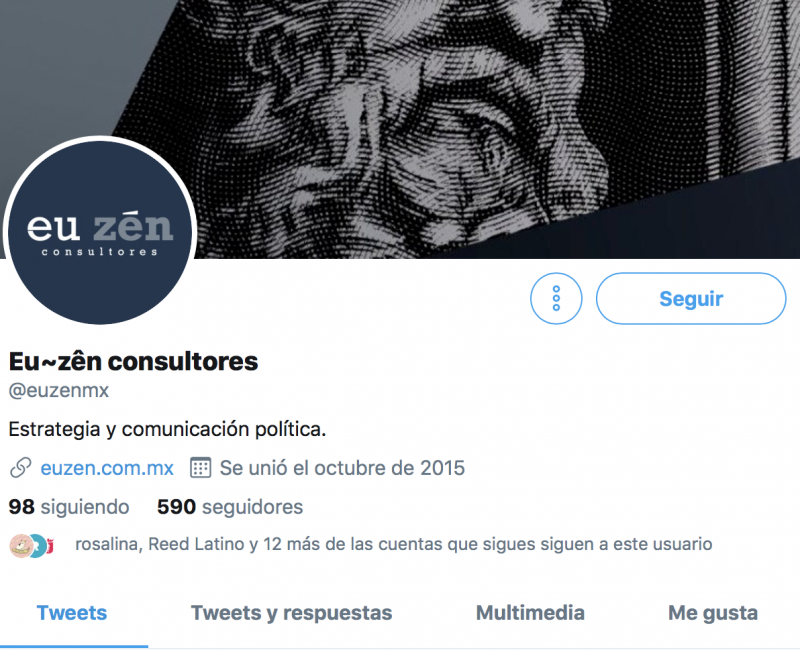The width and height of the screenshot is (800, 652).
Task: Click the Eu~zên consultores display name
Action: click(133, 361)
